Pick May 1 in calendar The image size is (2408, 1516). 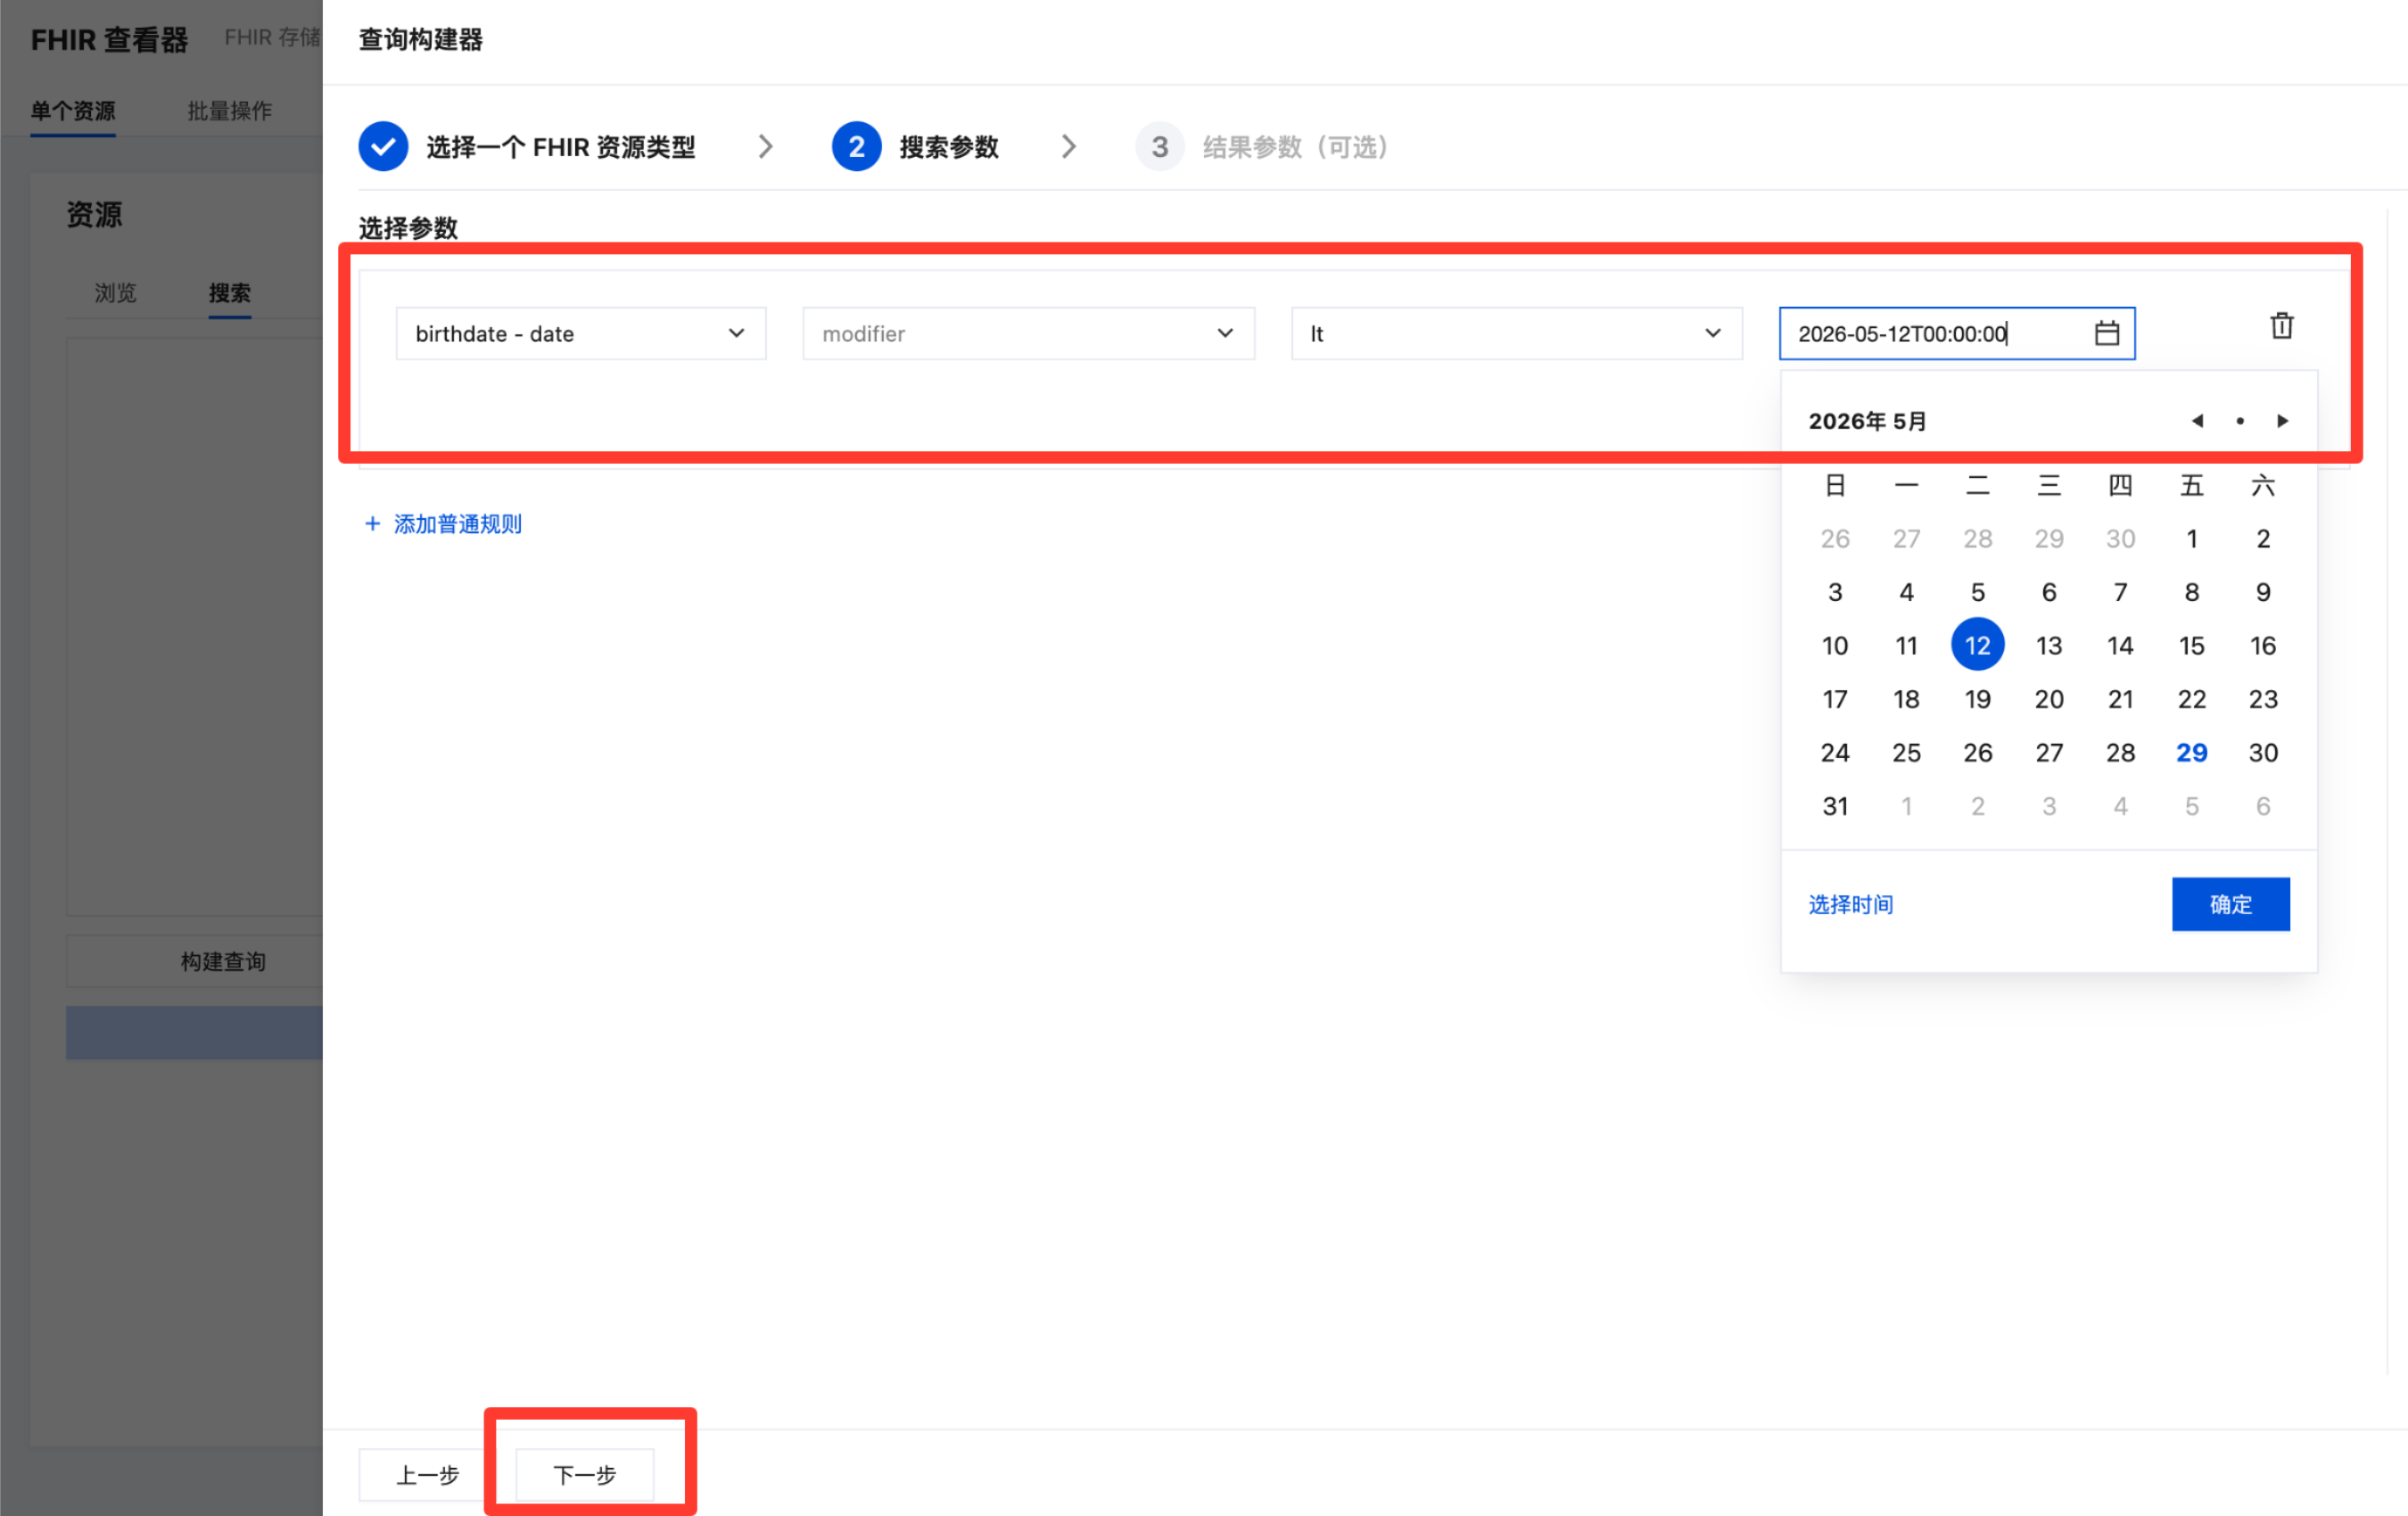[x=2191, y=539]
